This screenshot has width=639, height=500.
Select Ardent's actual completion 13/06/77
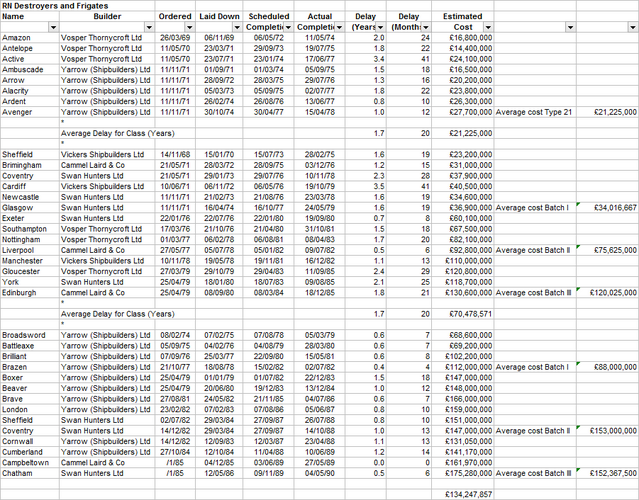pos(320,101)
